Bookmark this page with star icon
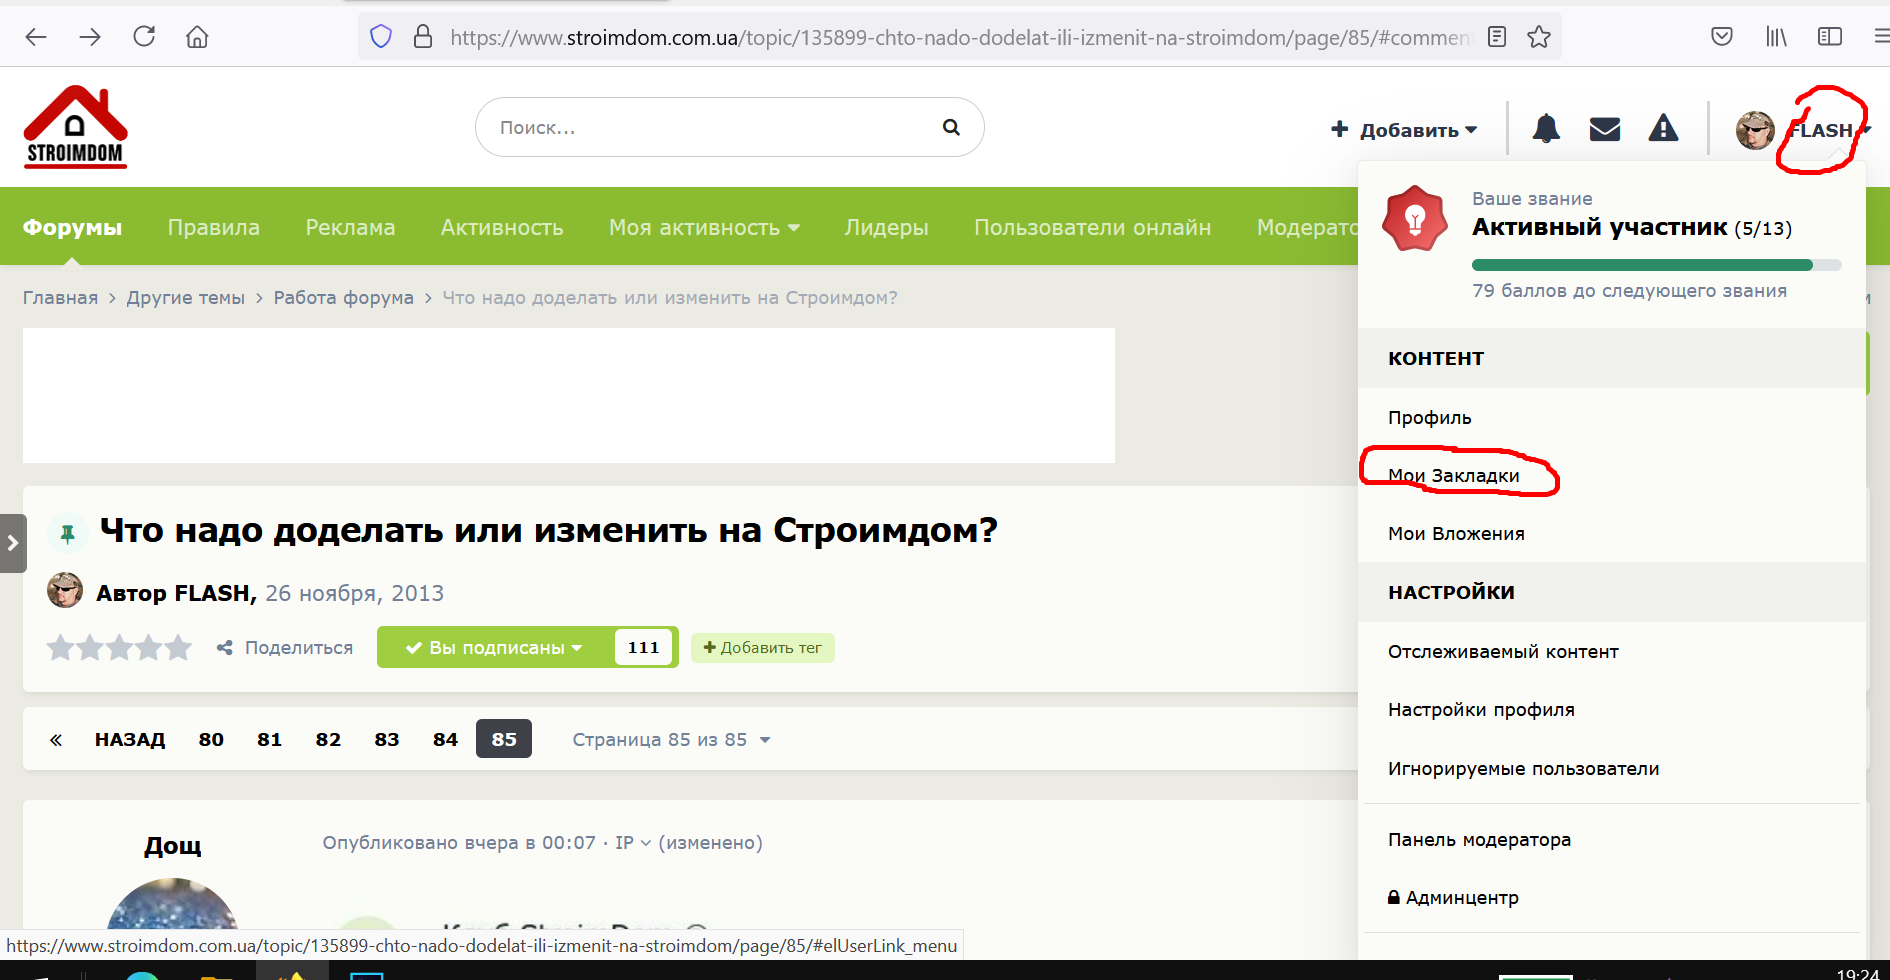This screenshot has width=1890, height=980. (1539, 37)
